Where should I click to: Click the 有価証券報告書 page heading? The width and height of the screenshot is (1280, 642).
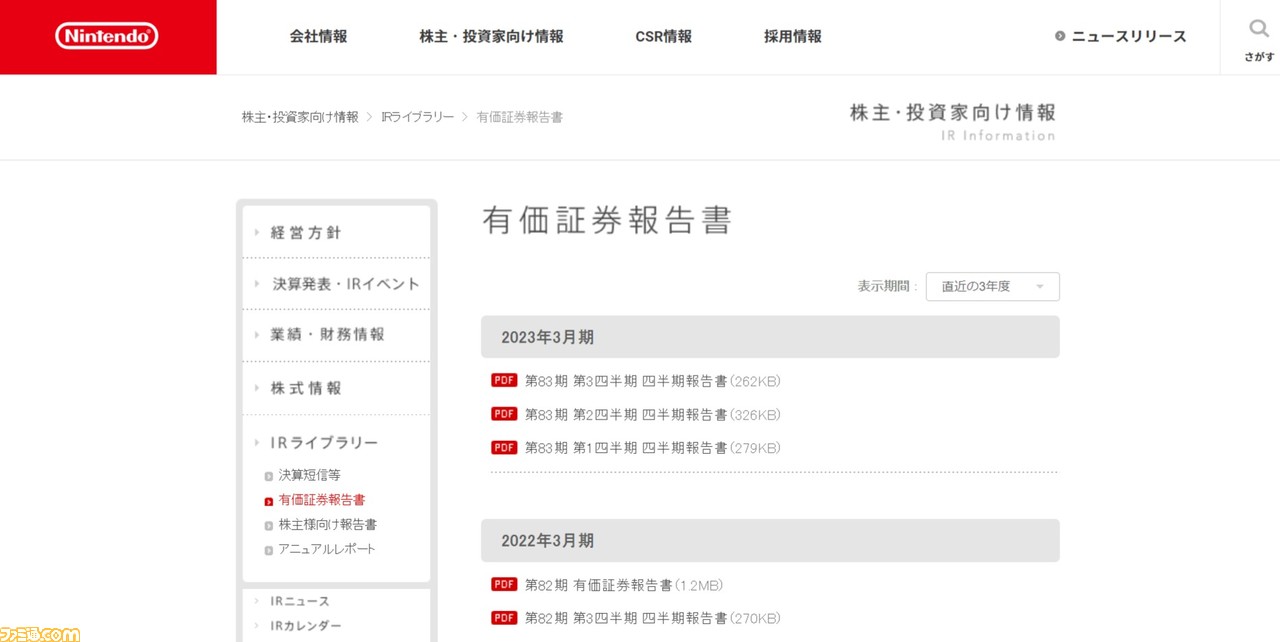coord(607,220)
